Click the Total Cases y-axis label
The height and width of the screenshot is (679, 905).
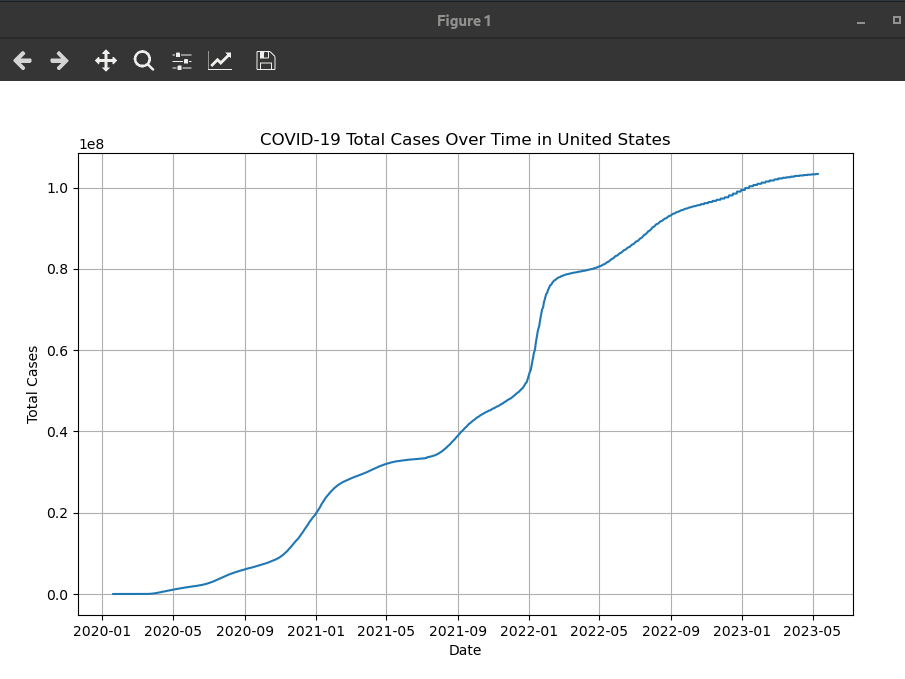[x=32, y=385]
